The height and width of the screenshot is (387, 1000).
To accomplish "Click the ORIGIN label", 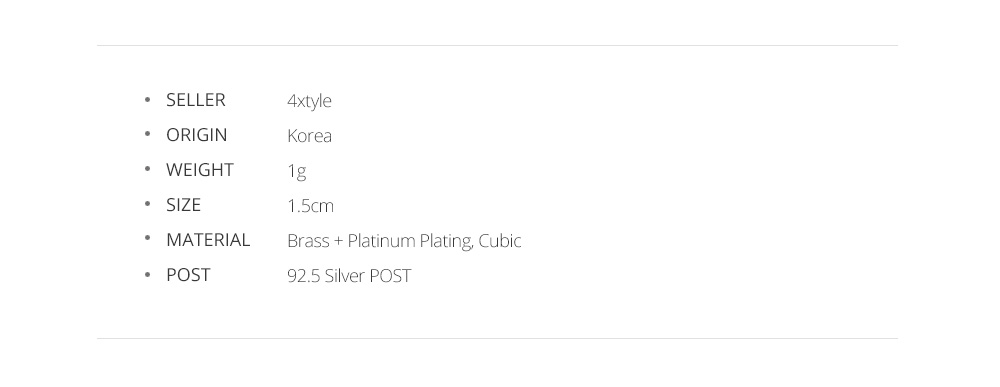I will coord(196,135).
